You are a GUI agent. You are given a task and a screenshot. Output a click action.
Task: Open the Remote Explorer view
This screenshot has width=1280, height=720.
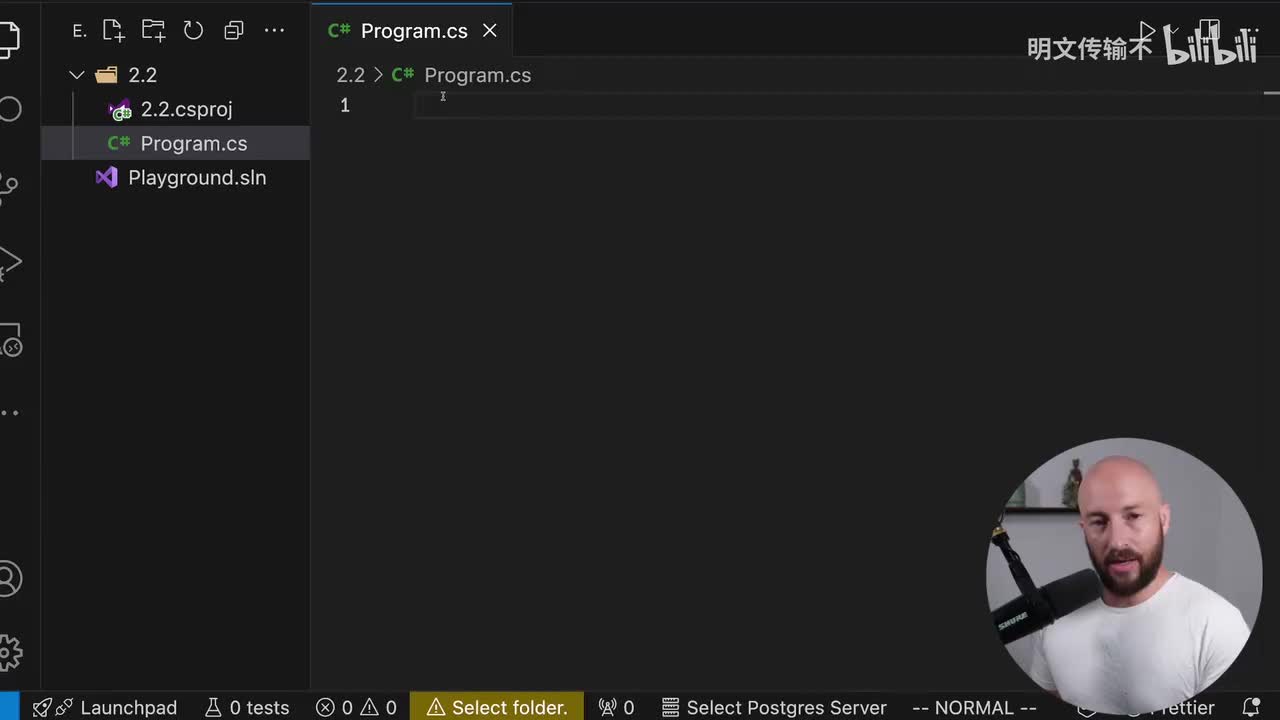pyautogui.click(x=8, y=340)
